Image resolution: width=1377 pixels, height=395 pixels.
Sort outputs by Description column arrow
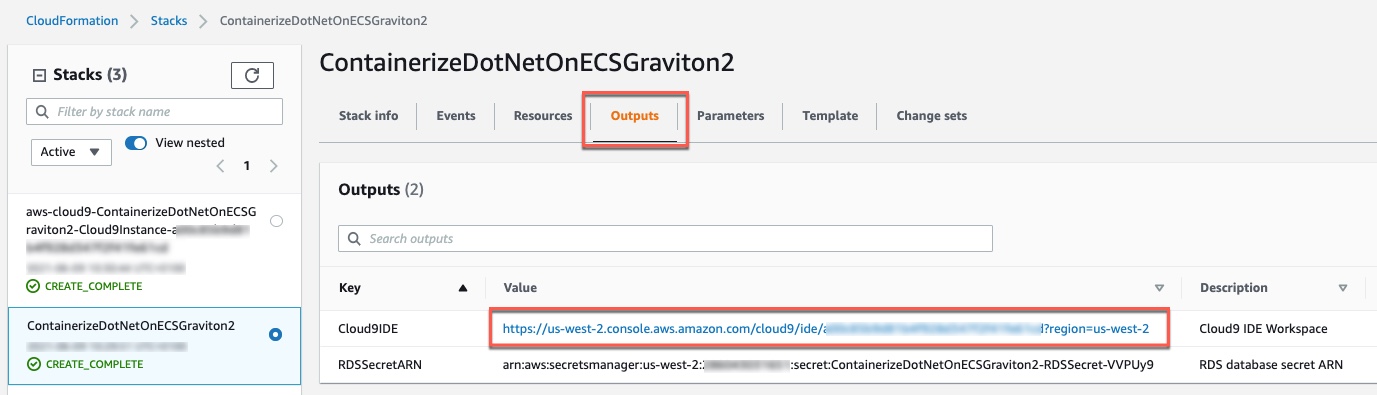click(x=1343, y=288)
